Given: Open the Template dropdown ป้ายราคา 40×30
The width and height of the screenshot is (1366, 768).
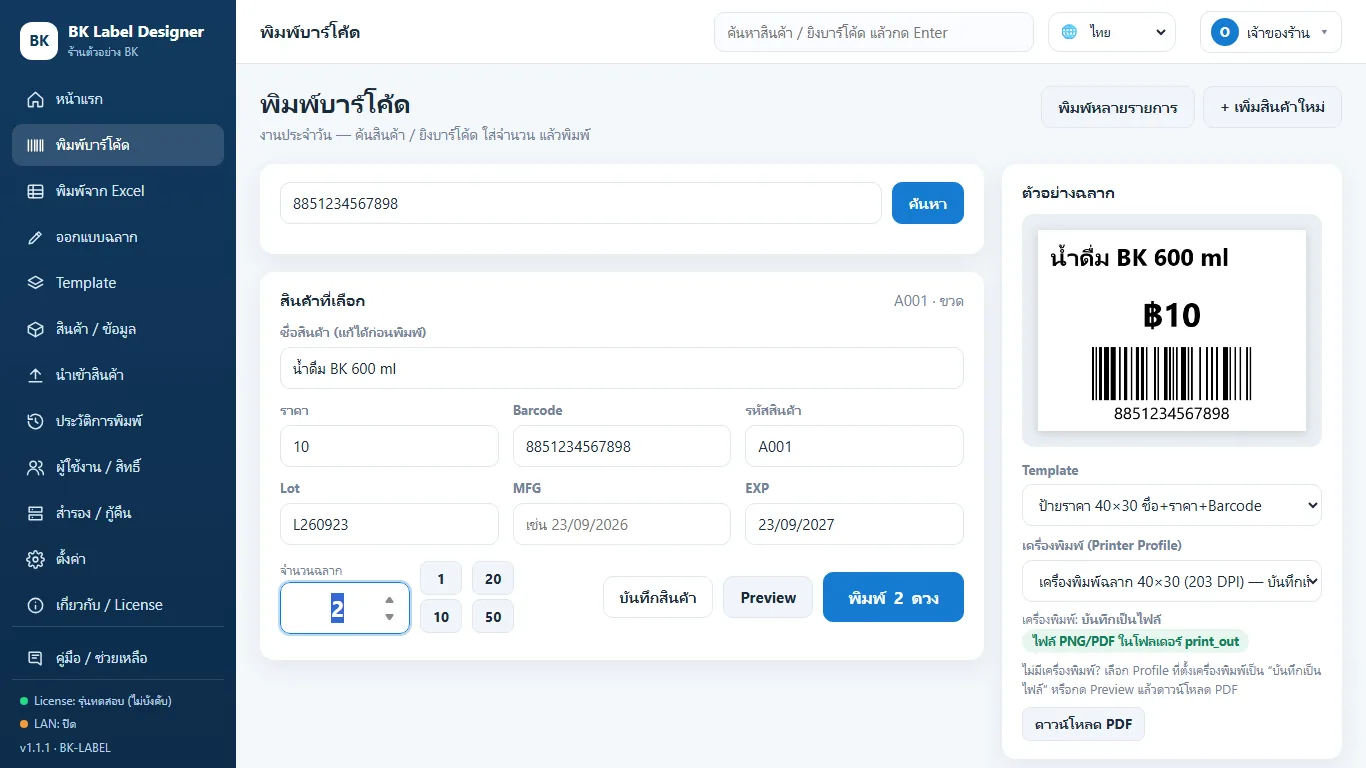Looking at the screenshot, I should tap(1172, 505).
